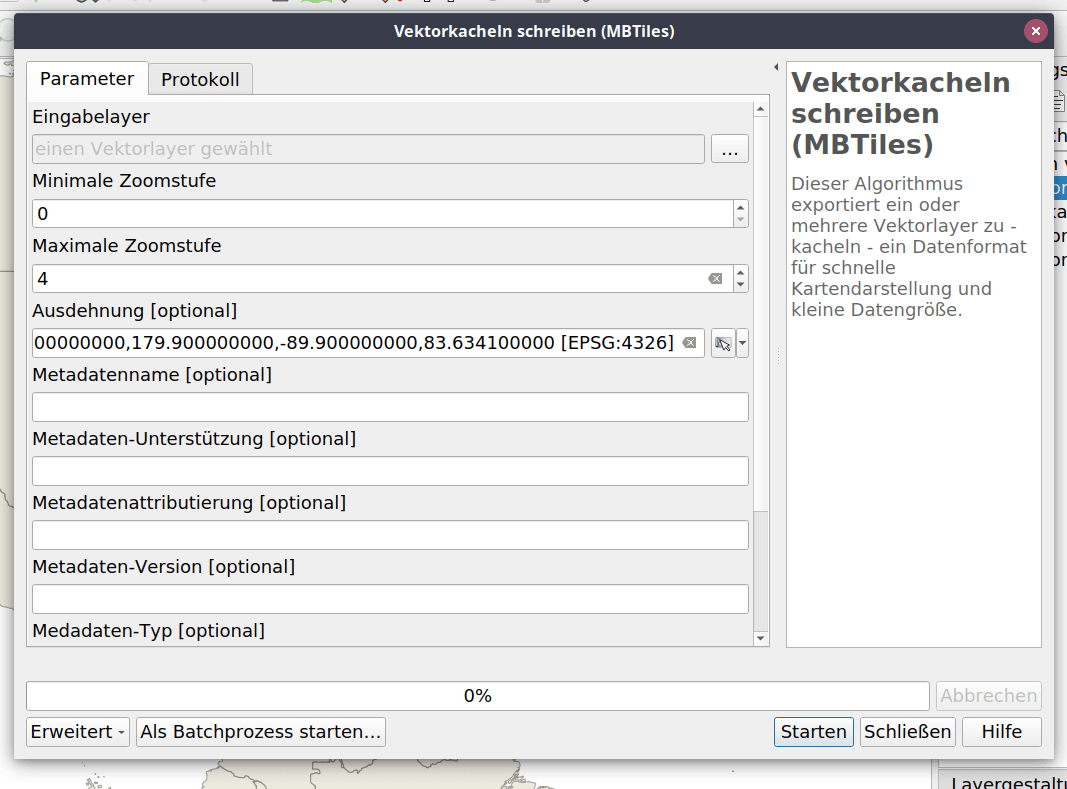Focus the Metadatenname input field
The height and width of the screenshot is (789, 1067).
pyautogui.click(x=390, y=407)
